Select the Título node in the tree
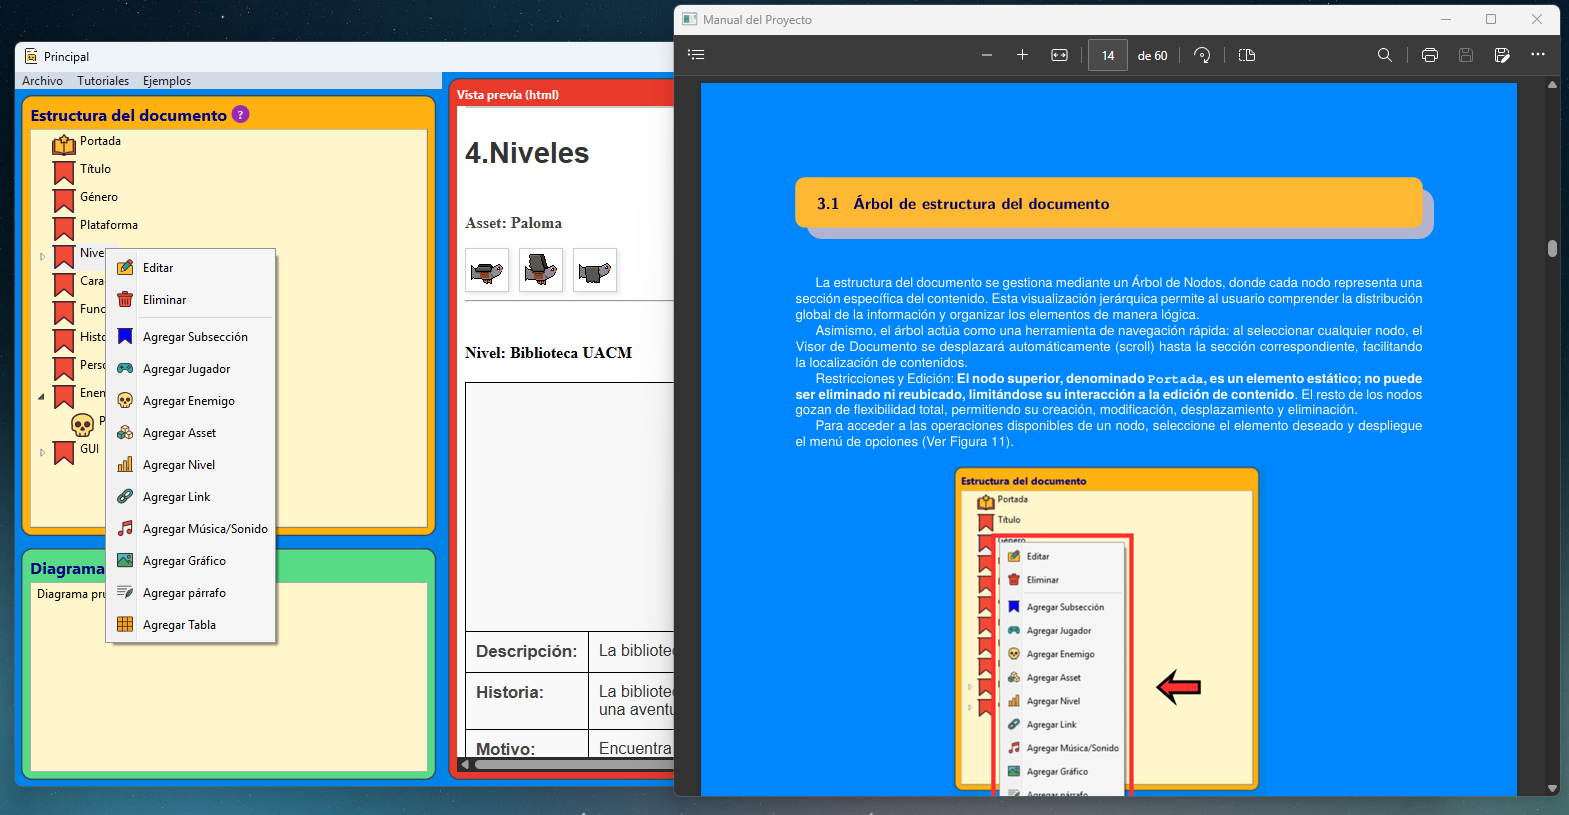 96,169
